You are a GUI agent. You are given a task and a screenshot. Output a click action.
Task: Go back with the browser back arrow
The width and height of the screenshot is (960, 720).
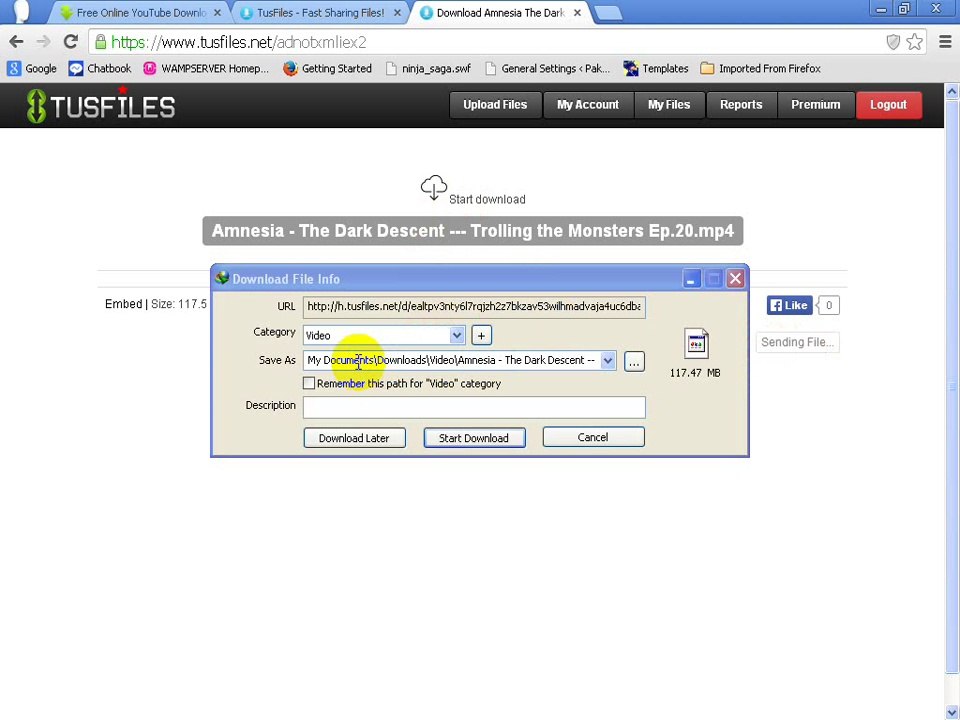click(17, 42)
